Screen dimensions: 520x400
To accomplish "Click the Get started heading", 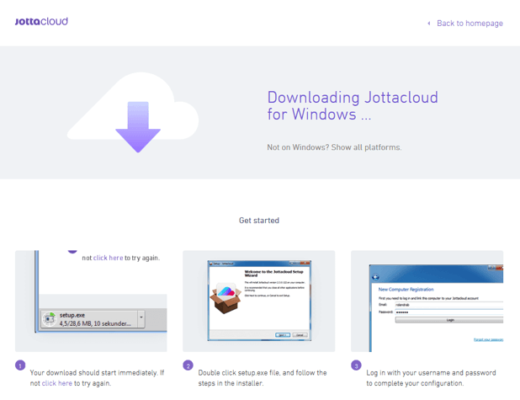I will [259, 220].
